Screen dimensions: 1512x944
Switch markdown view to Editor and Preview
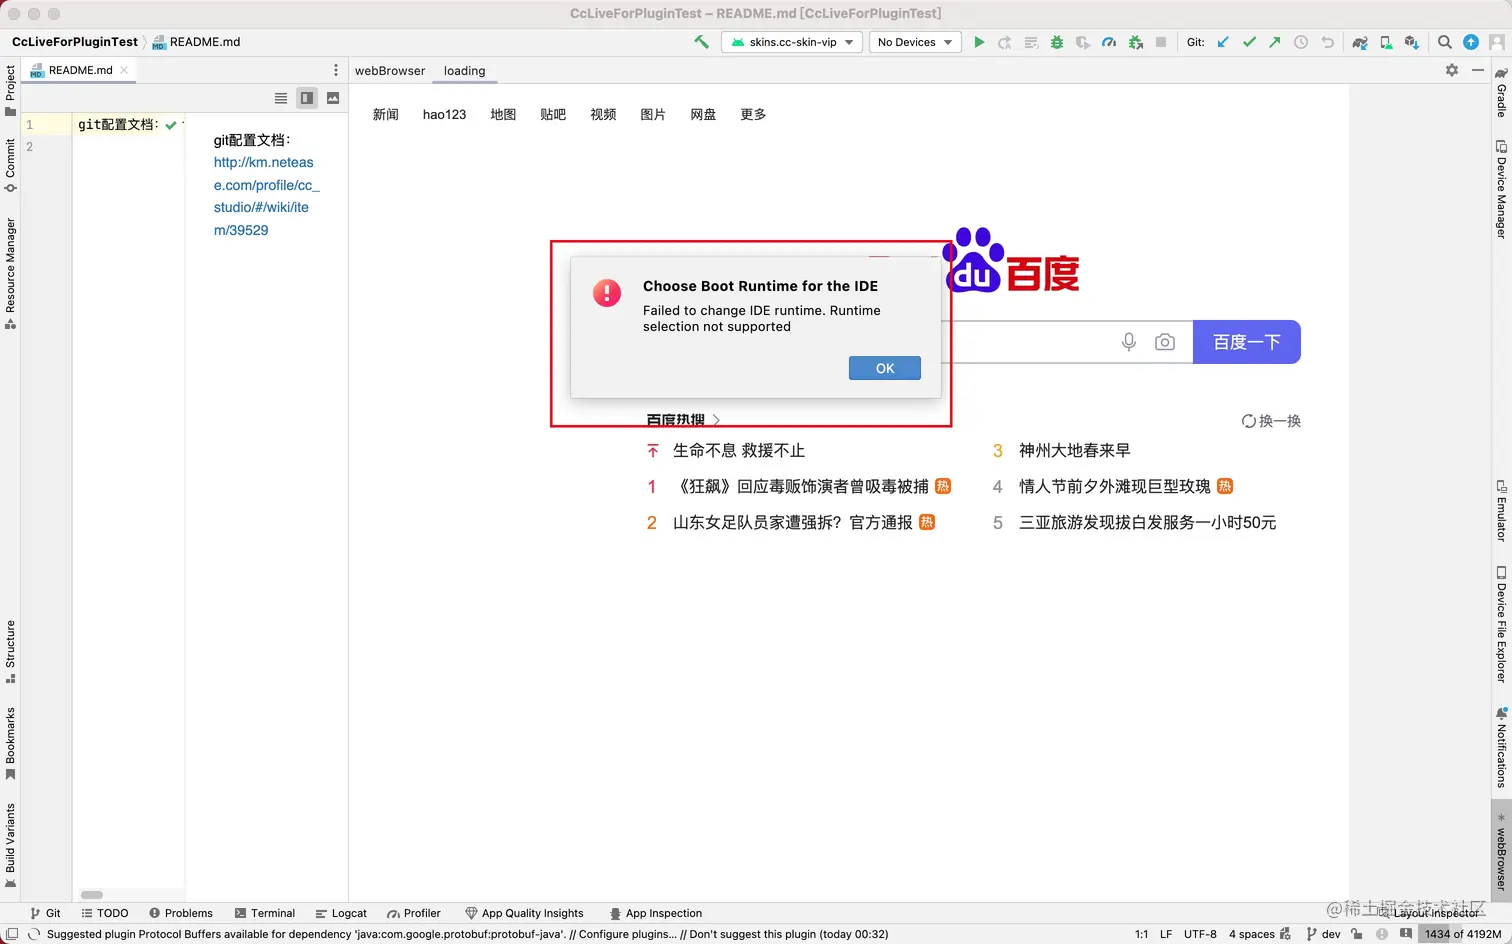tap(307, 98)
